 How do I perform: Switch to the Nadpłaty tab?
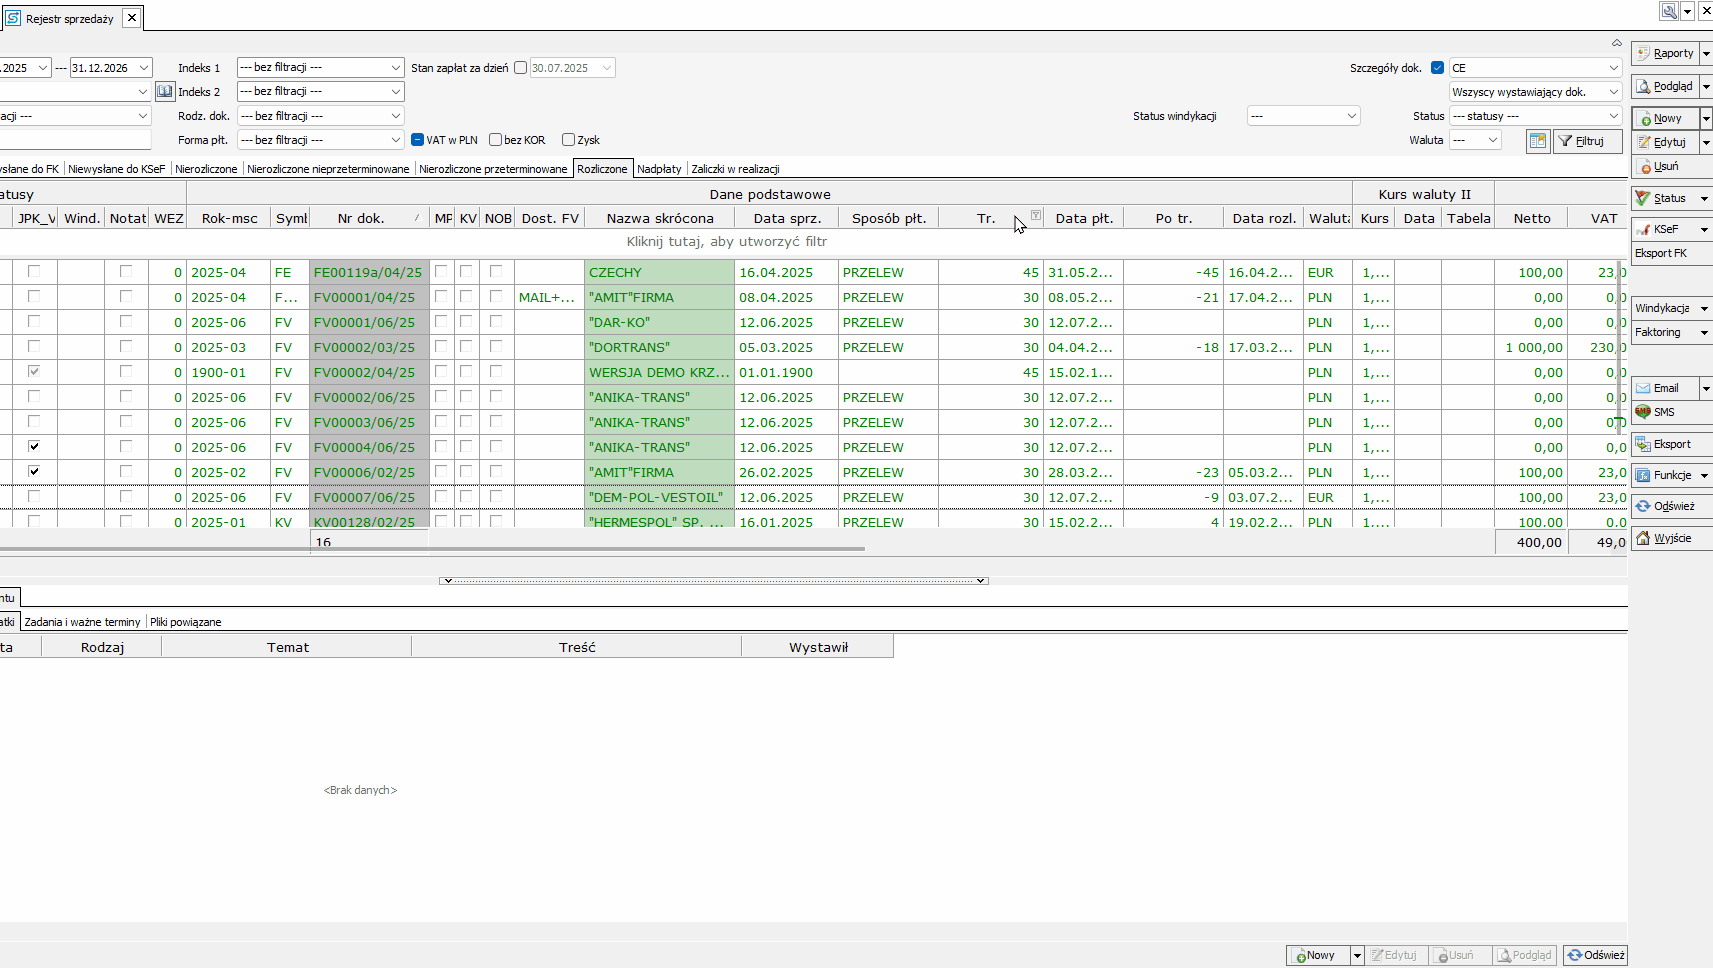pos(659,169)
